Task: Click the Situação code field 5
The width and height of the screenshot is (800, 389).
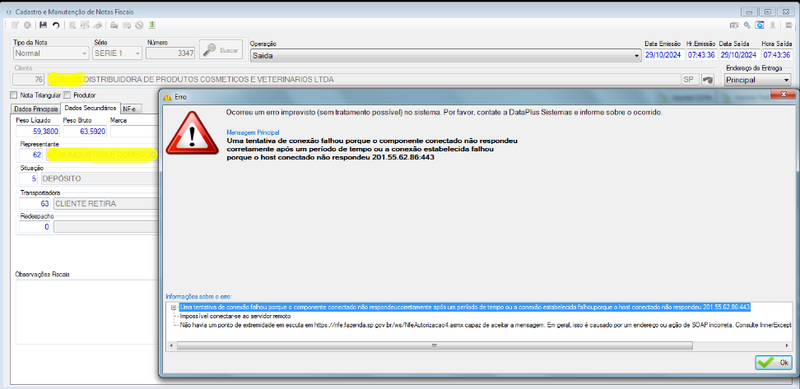Action: (29, 179)
